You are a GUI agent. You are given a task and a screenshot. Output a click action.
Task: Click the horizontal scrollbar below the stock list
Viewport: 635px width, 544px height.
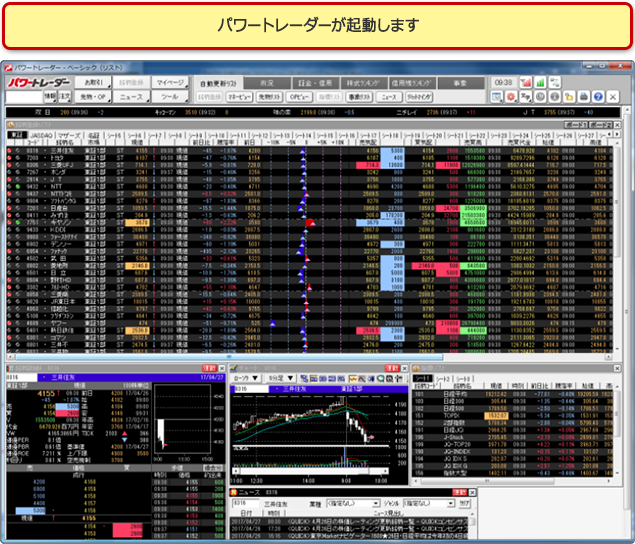click(x=300, y=357)
